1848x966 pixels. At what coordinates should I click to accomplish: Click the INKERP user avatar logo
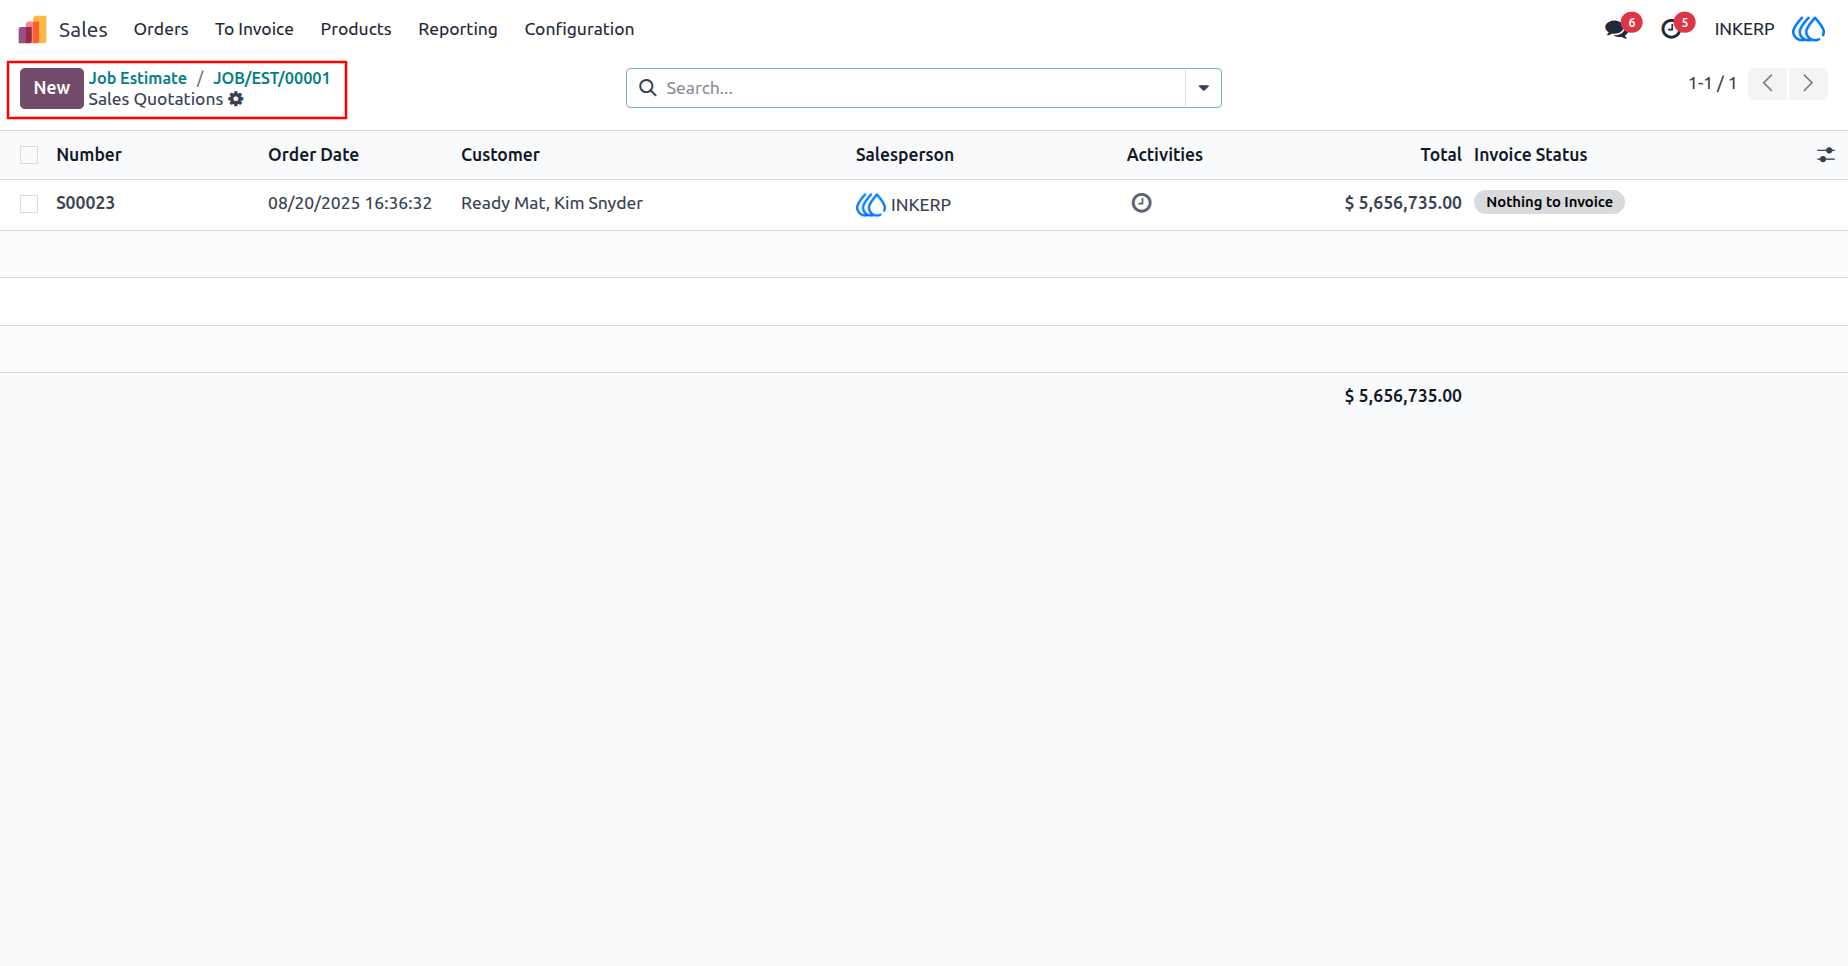click(1808, 29)
